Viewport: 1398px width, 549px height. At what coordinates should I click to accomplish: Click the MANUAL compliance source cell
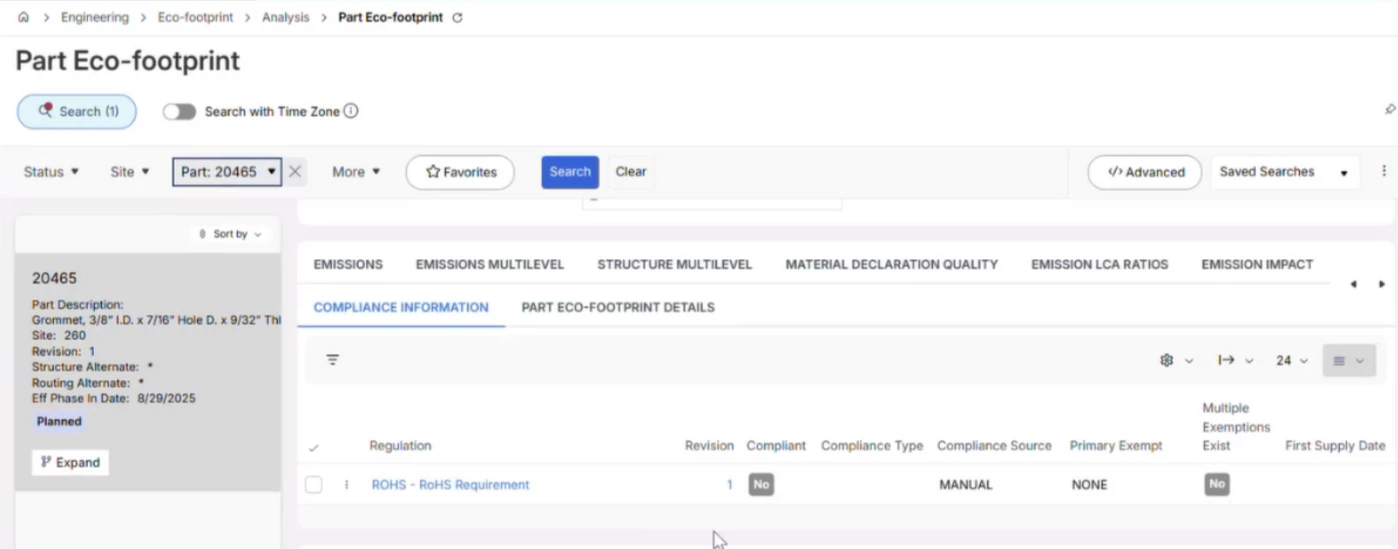click(x=966, y=485)
